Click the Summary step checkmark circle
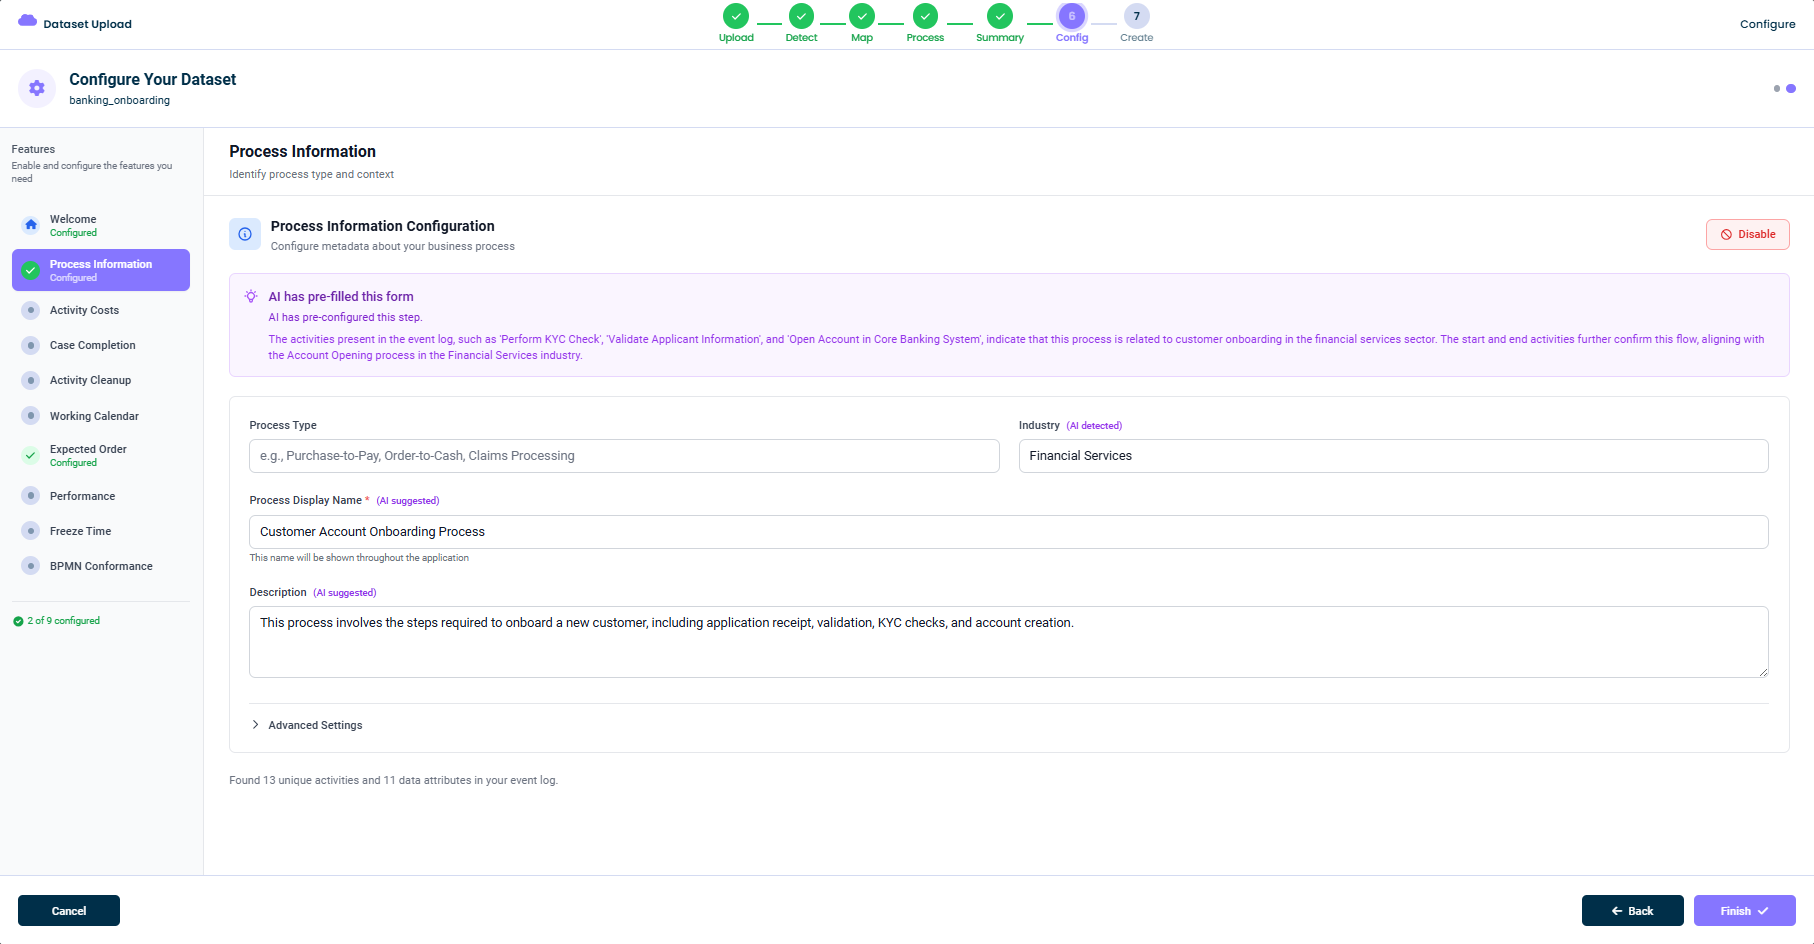1814x944 pixels. click(x=1000, y=16)
